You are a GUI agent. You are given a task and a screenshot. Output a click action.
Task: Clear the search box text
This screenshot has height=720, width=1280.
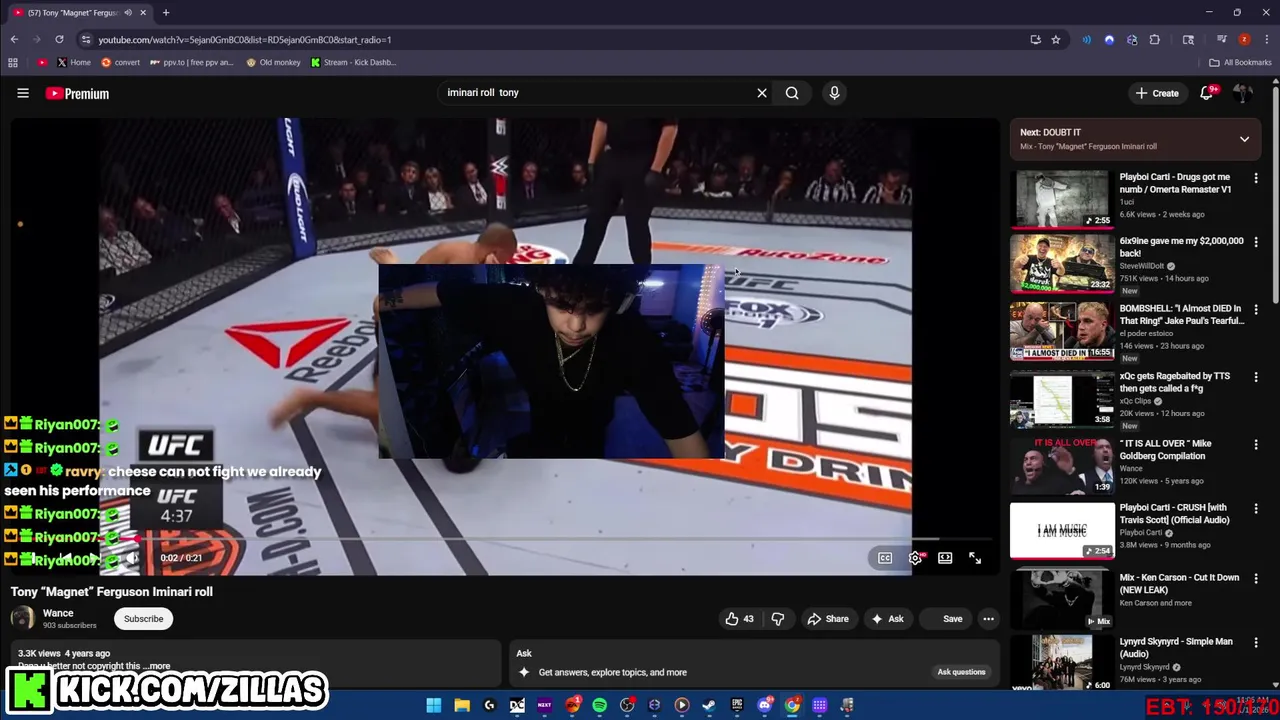pyautogui.click(x=762, y=93)
